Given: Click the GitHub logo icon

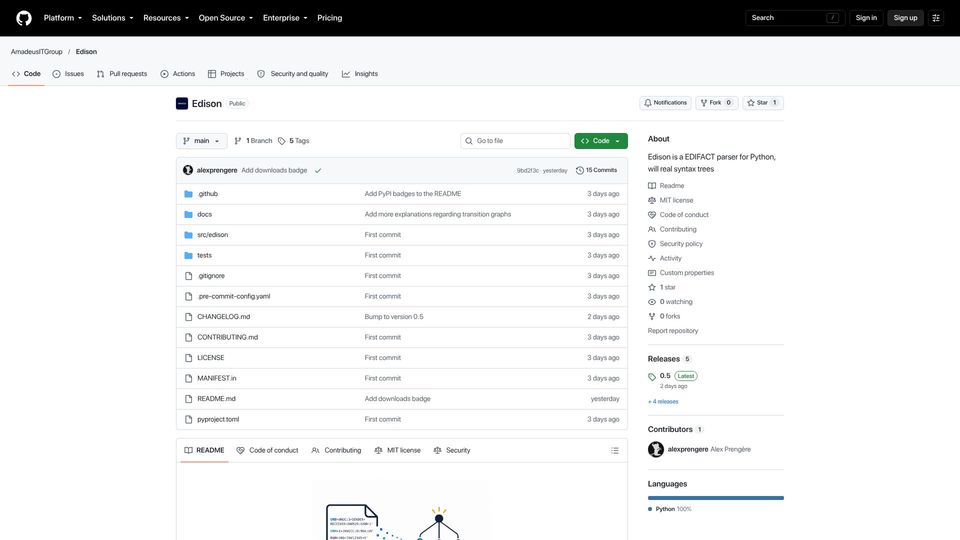Looking at the screenshot, I should click(24, 18).
